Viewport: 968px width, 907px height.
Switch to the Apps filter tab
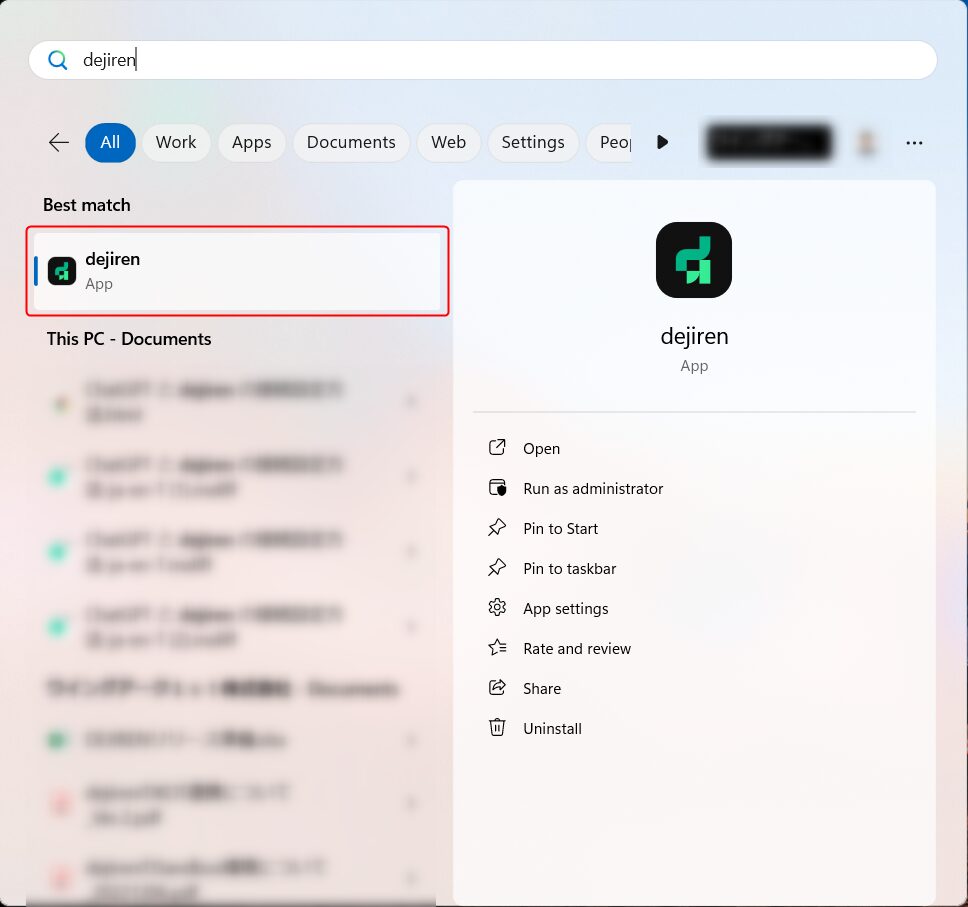(x=251, y=143)
